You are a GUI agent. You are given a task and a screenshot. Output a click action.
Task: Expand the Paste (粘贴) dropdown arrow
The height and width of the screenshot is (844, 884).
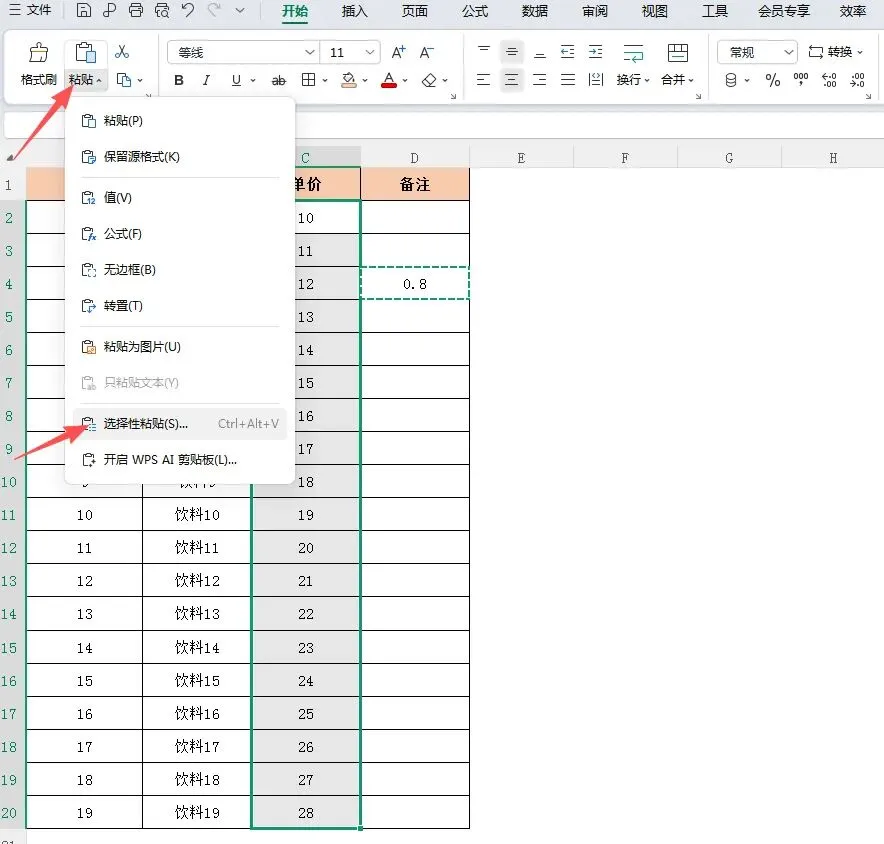pos(99,81)
